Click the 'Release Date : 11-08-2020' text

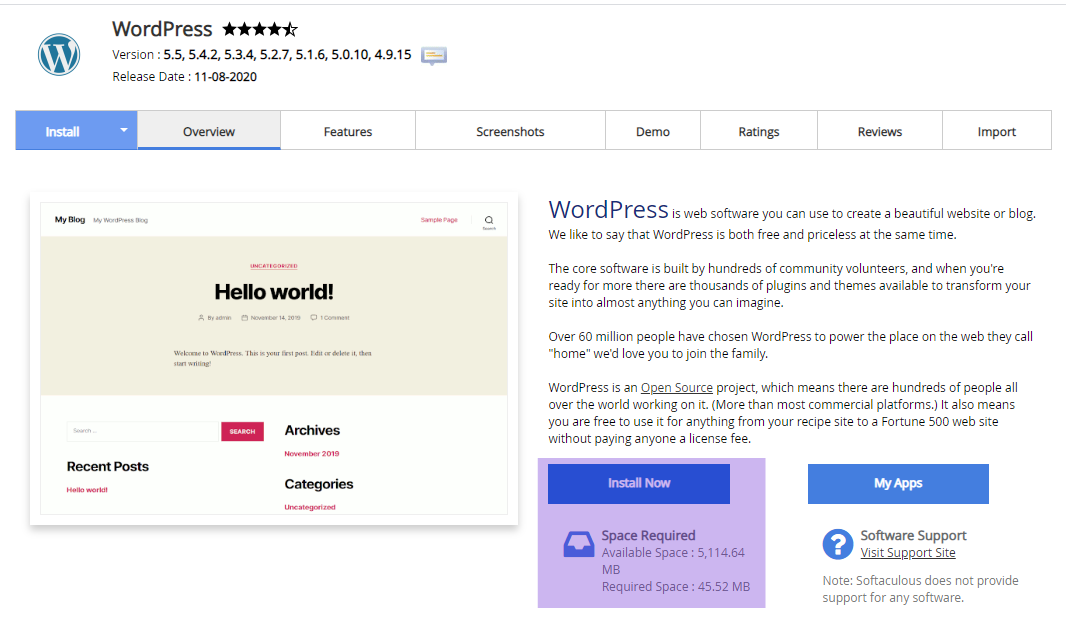click(184, 77)
